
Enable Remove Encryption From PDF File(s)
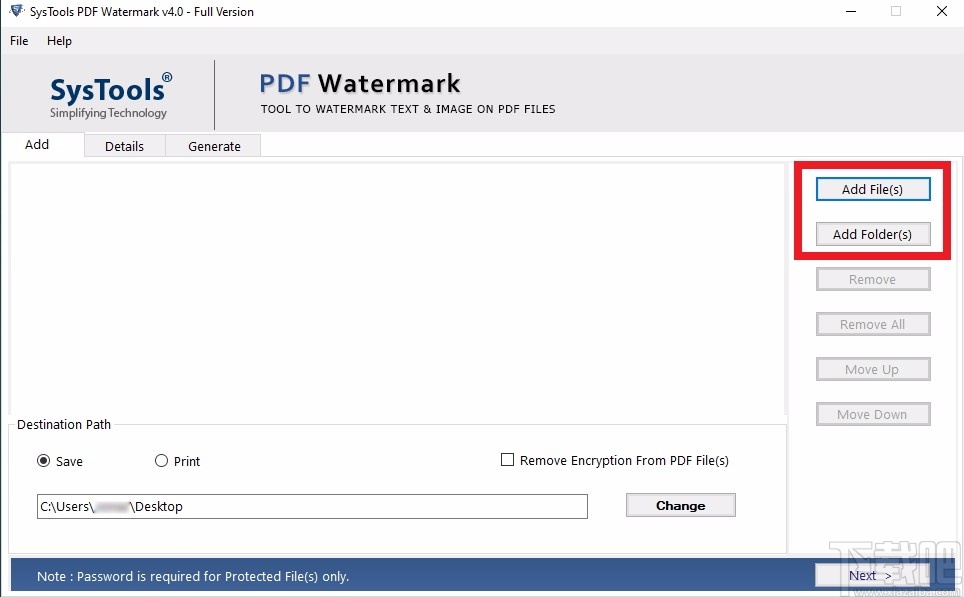[508, 460]
